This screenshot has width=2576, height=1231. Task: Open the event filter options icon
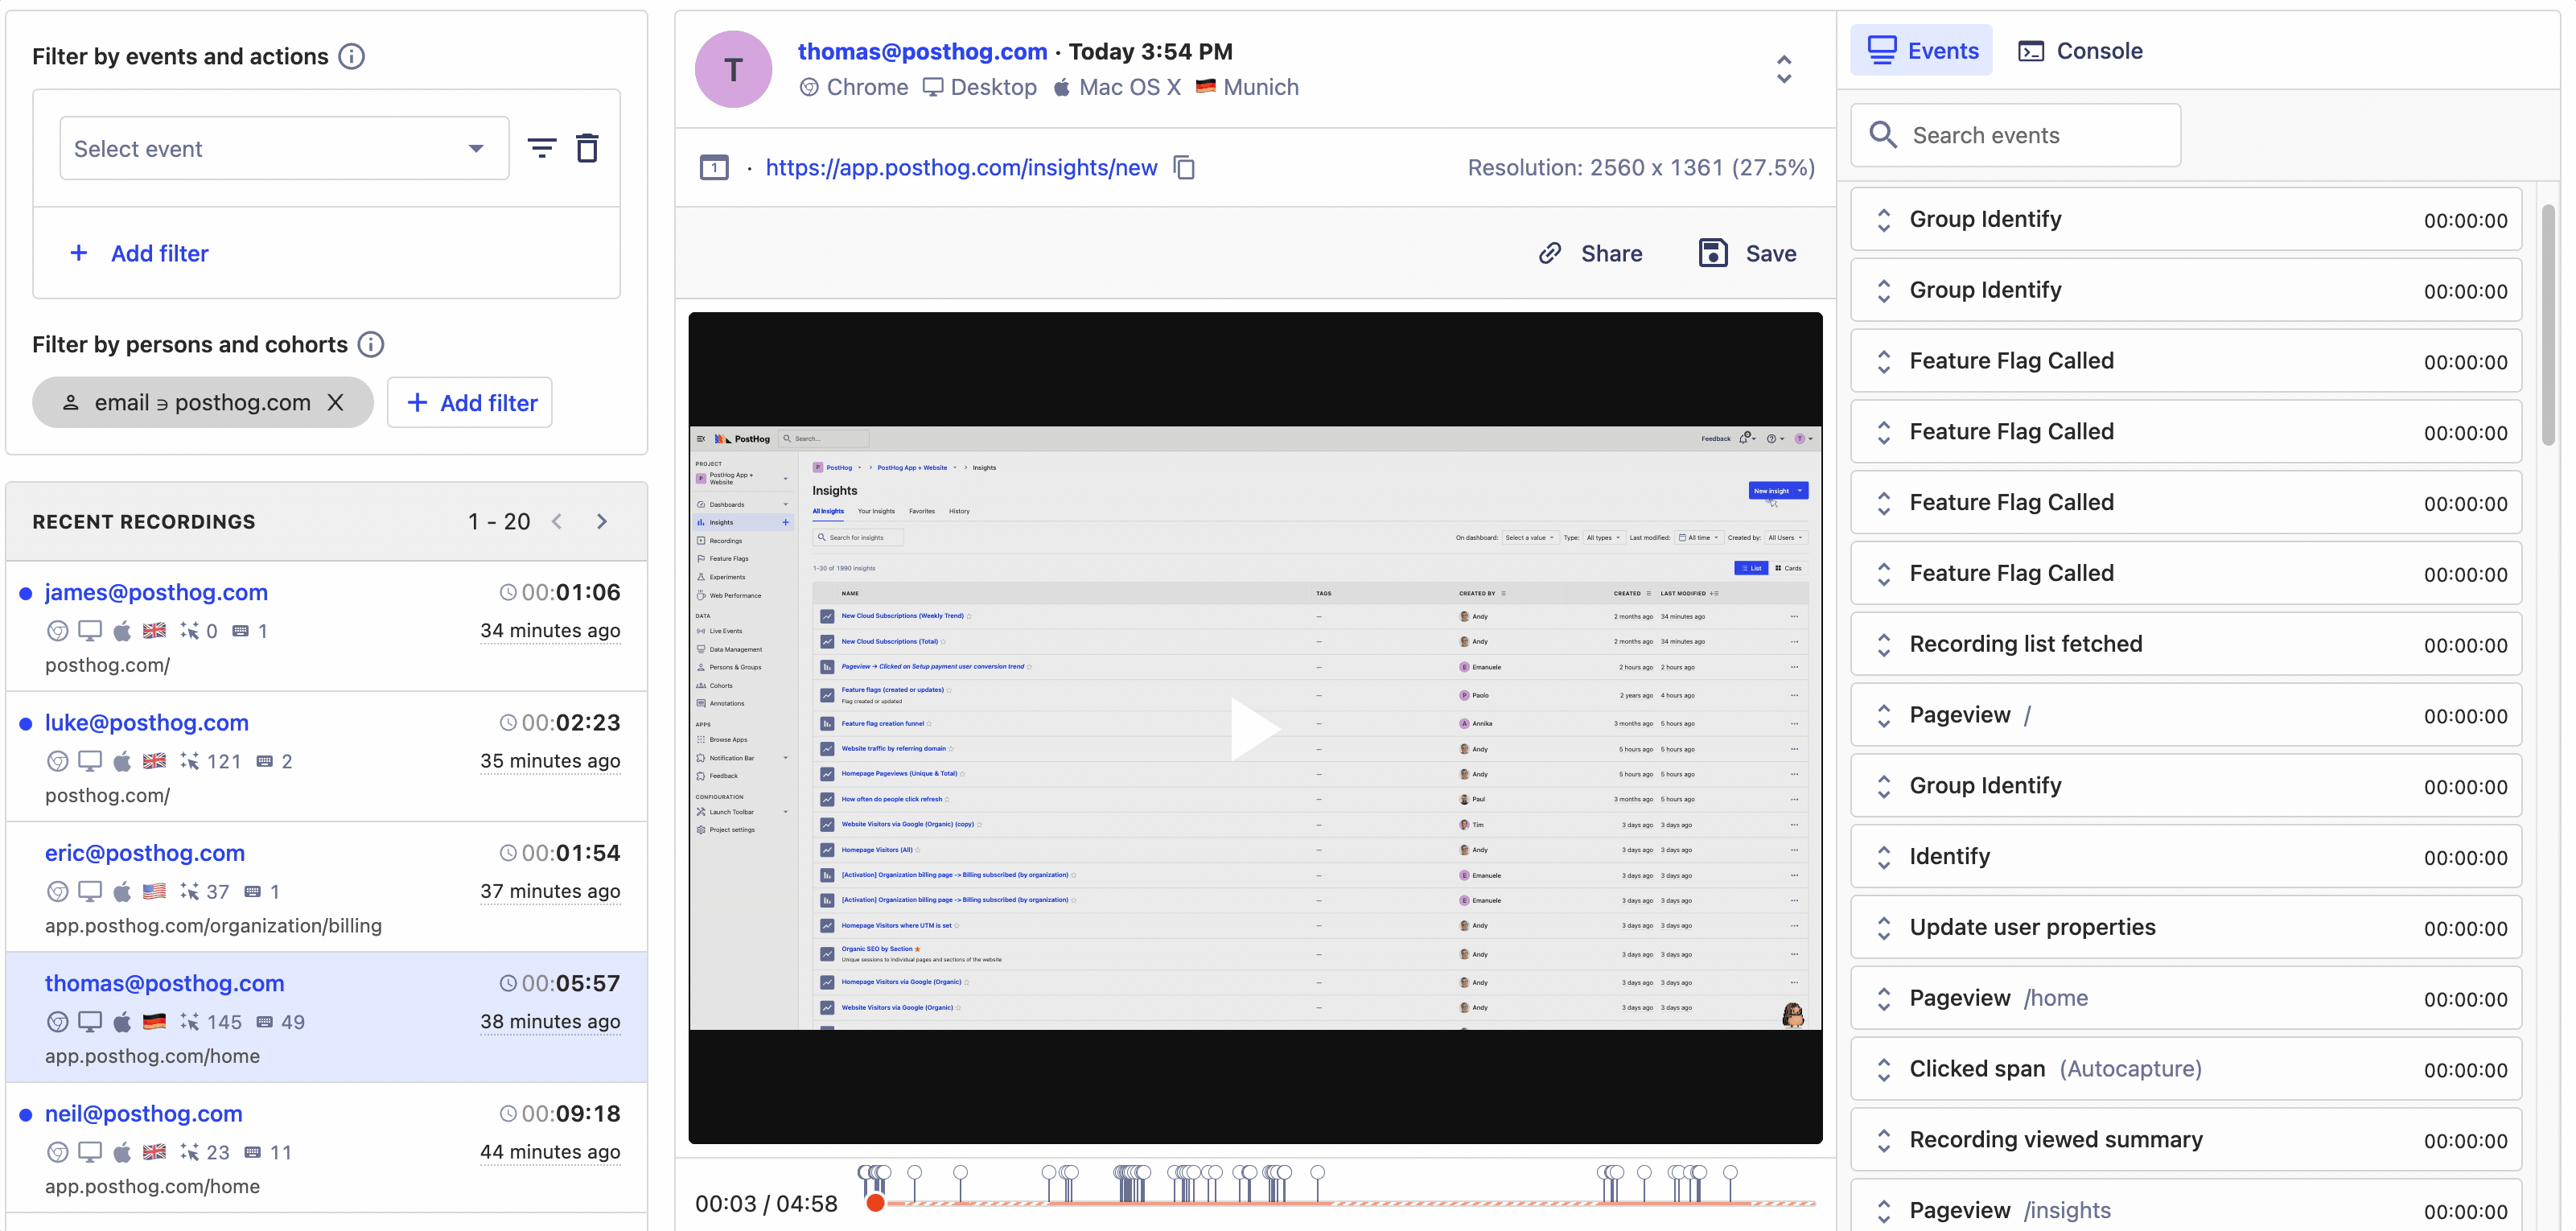[542, 148]
